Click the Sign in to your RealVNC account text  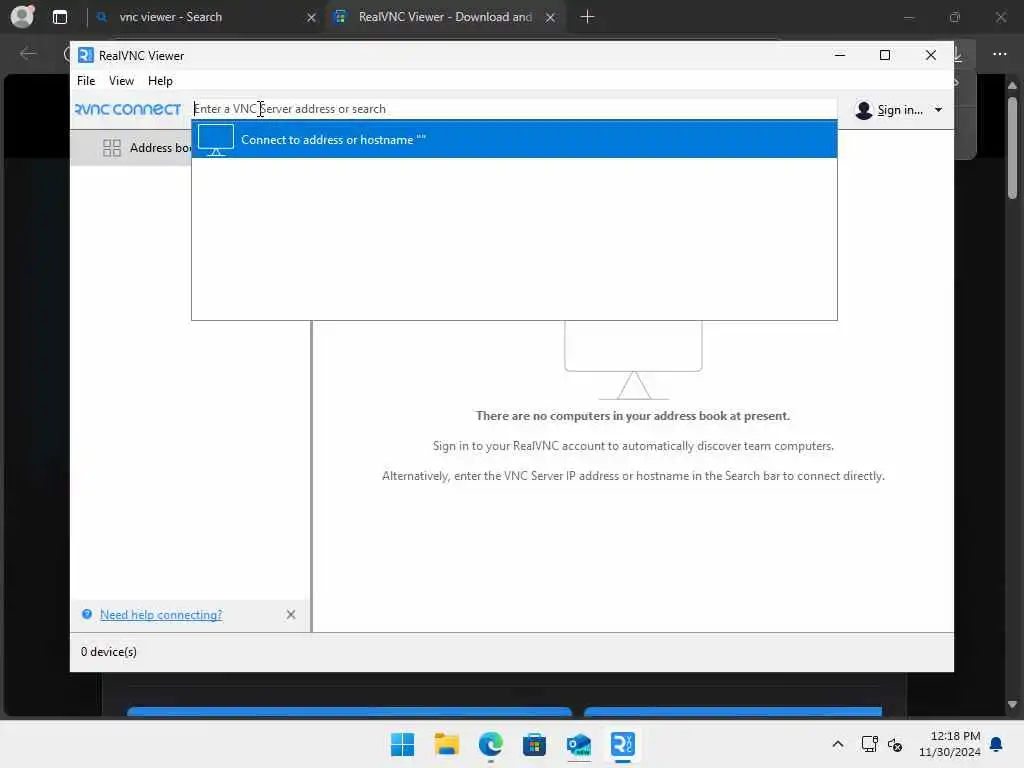(x=633, y=446)
